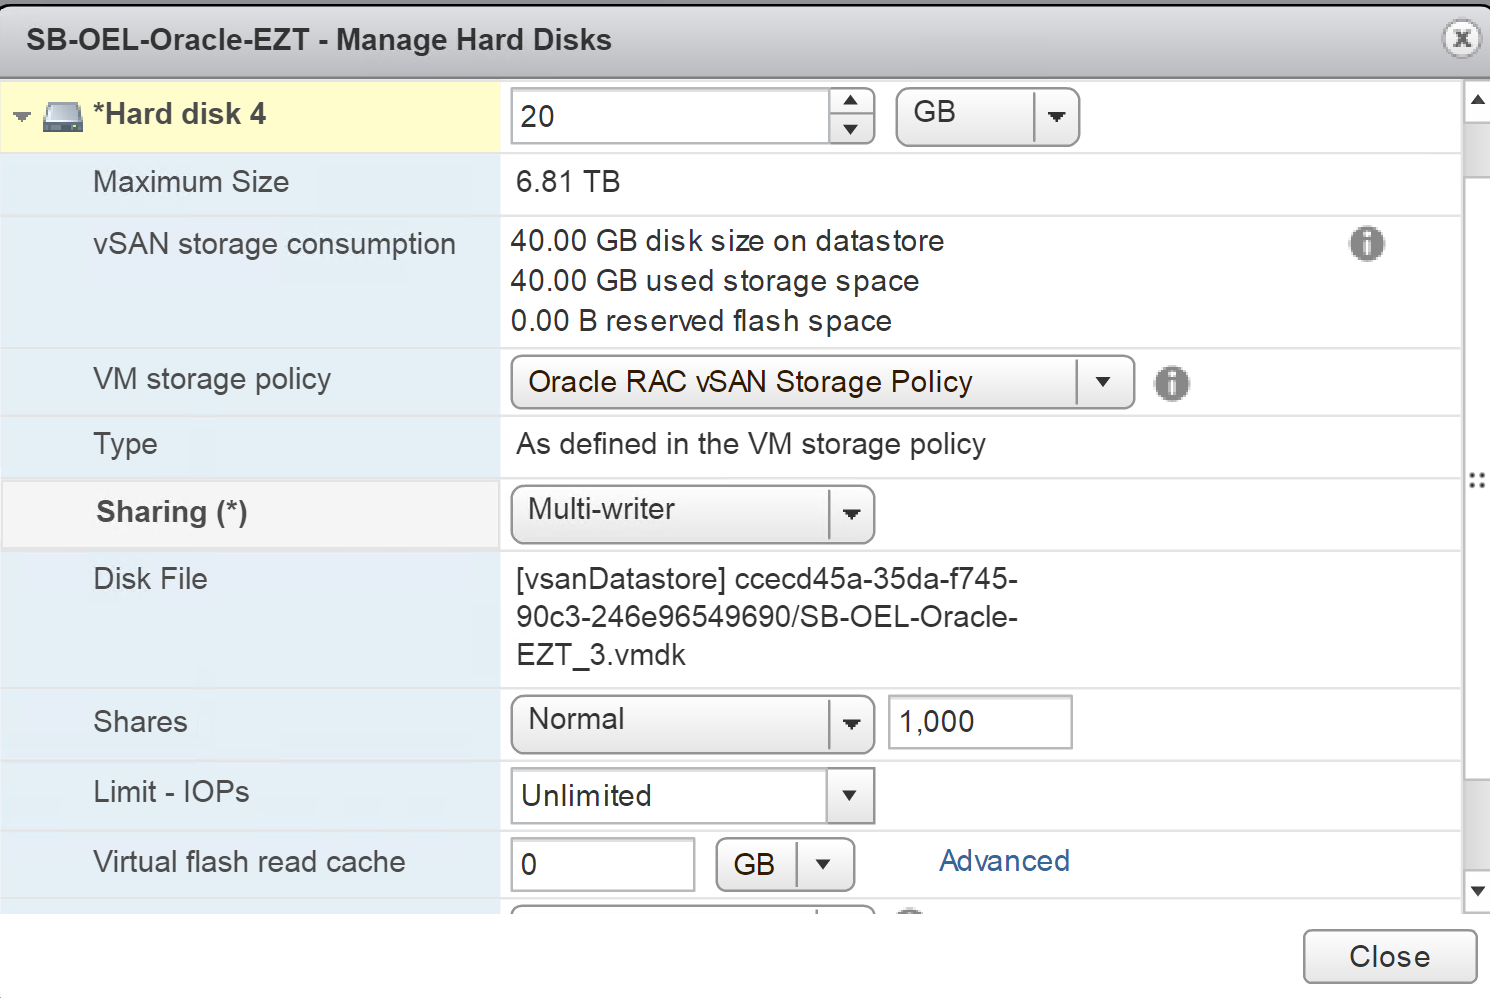
Task: Click the Virtual flash read cache field
Action: click(602, 864)
